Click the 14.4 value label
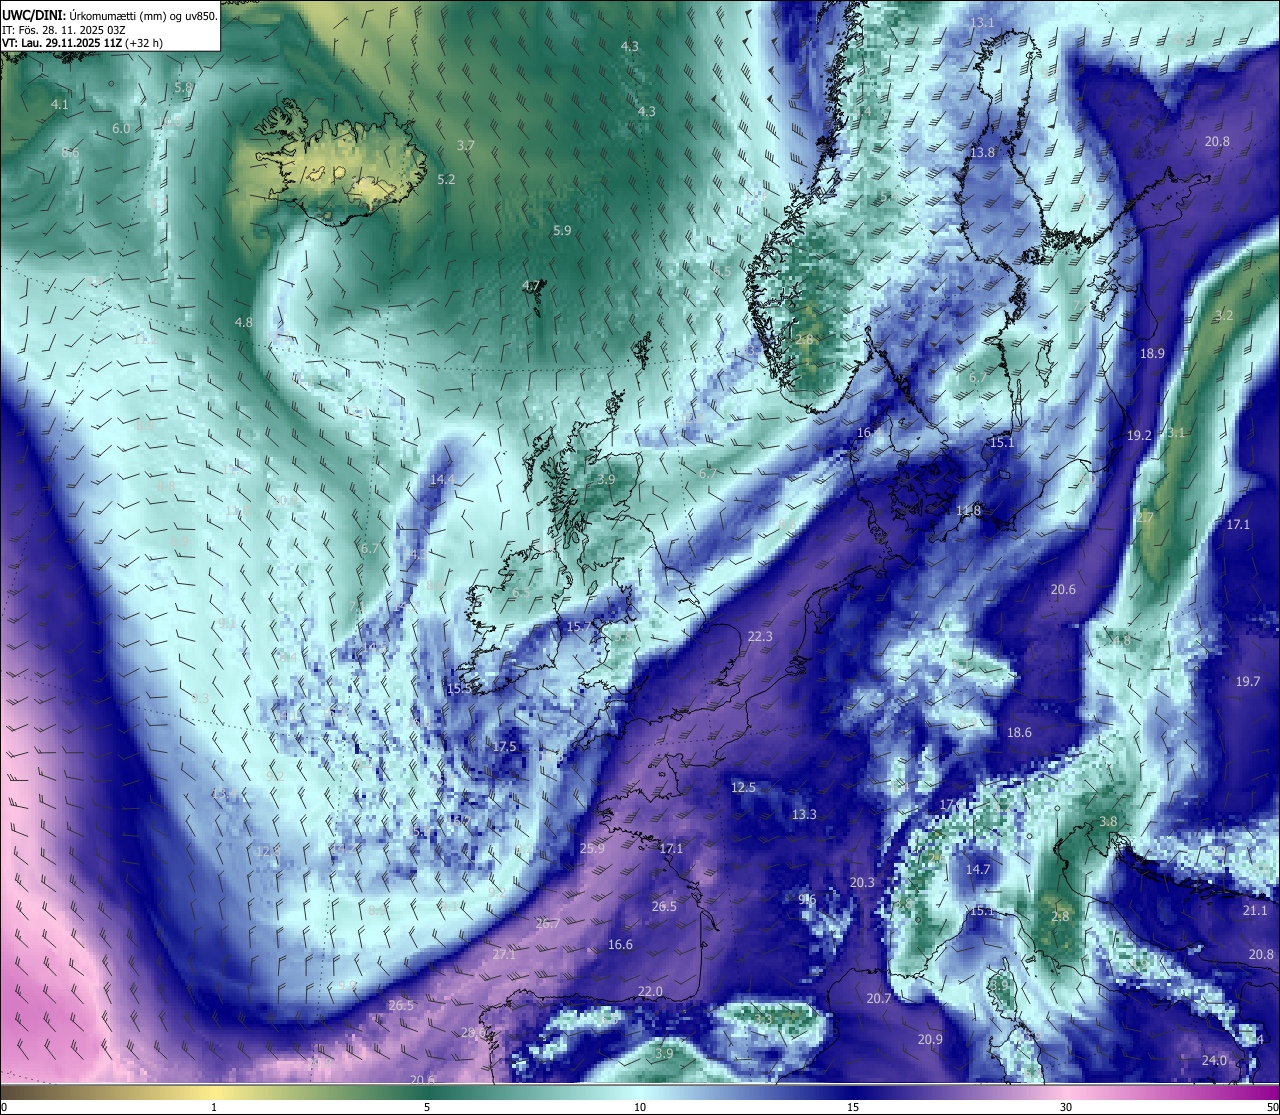 442,480
